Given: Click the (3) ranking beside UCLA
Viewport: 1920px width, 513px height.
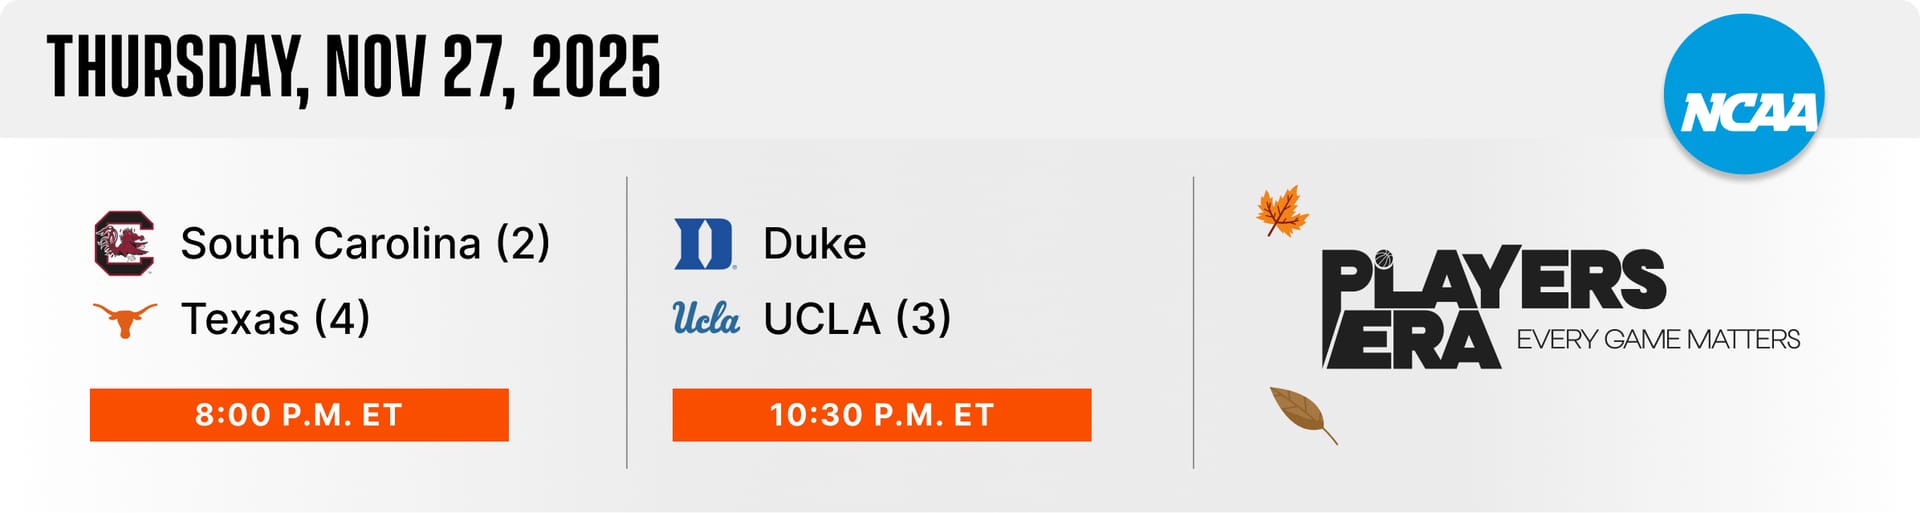Looking at the screenshot, I should 923,320.
